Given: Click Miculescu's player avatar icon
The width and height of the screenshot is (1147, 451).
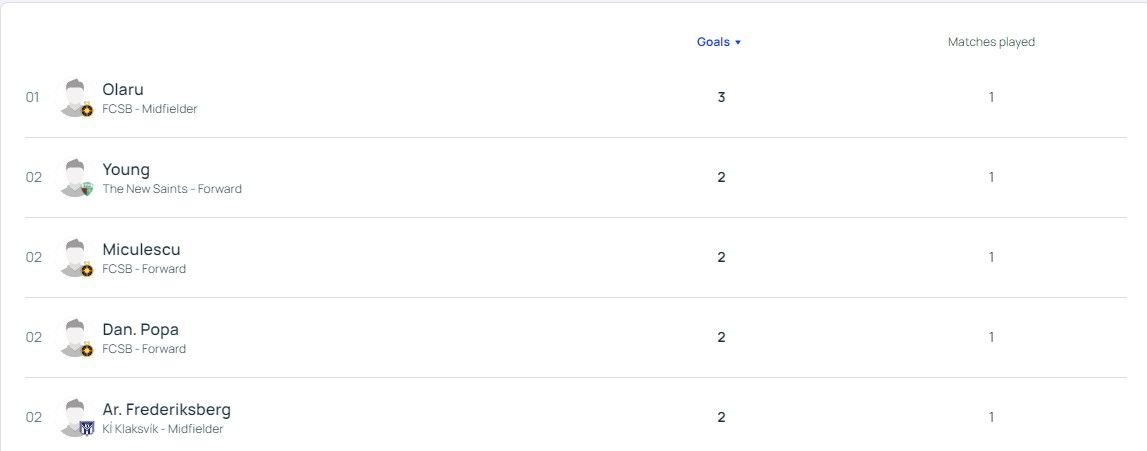Looking at the screenshot, I should tap(75, 257).
